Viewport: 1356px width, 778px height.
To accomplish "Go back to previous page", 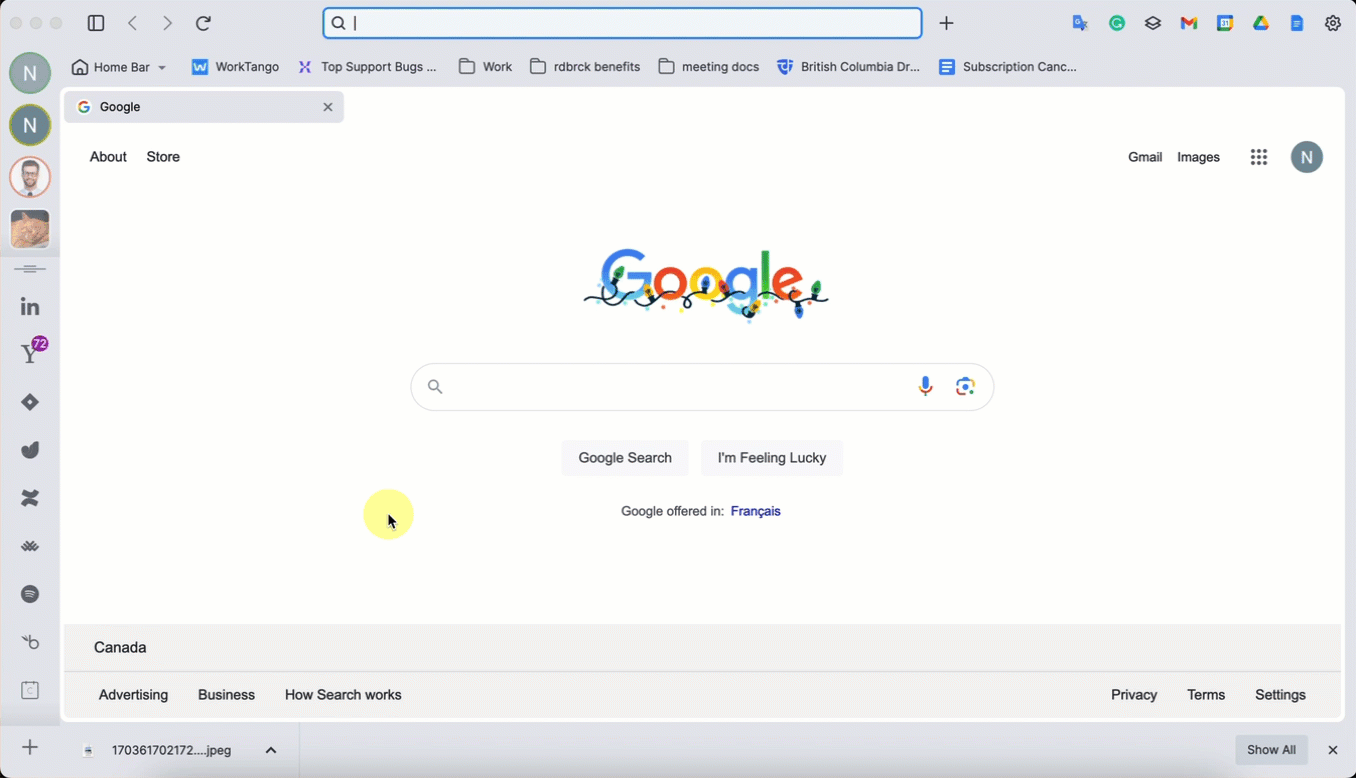I will pos(133,23).
